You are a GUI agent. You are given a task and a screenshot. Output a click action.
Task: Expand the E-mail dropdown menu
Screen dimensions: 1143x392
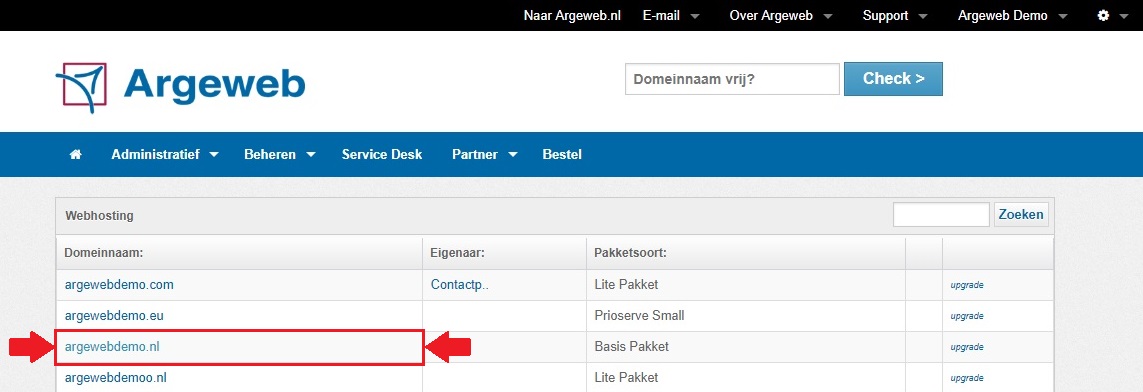671,15
